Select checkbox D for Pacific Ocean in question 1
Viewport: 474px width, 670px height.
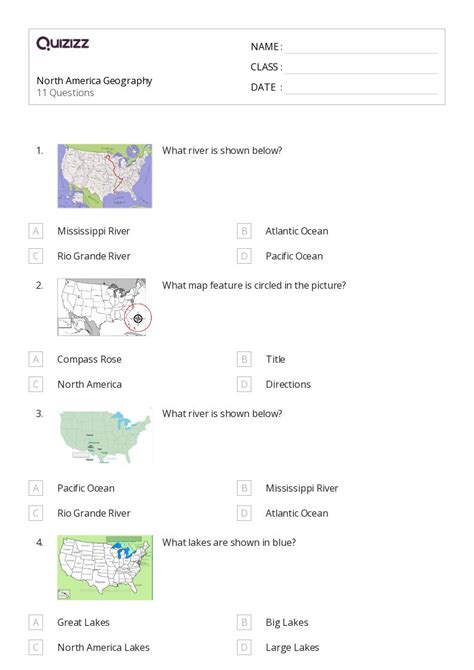tap(244, 256)
